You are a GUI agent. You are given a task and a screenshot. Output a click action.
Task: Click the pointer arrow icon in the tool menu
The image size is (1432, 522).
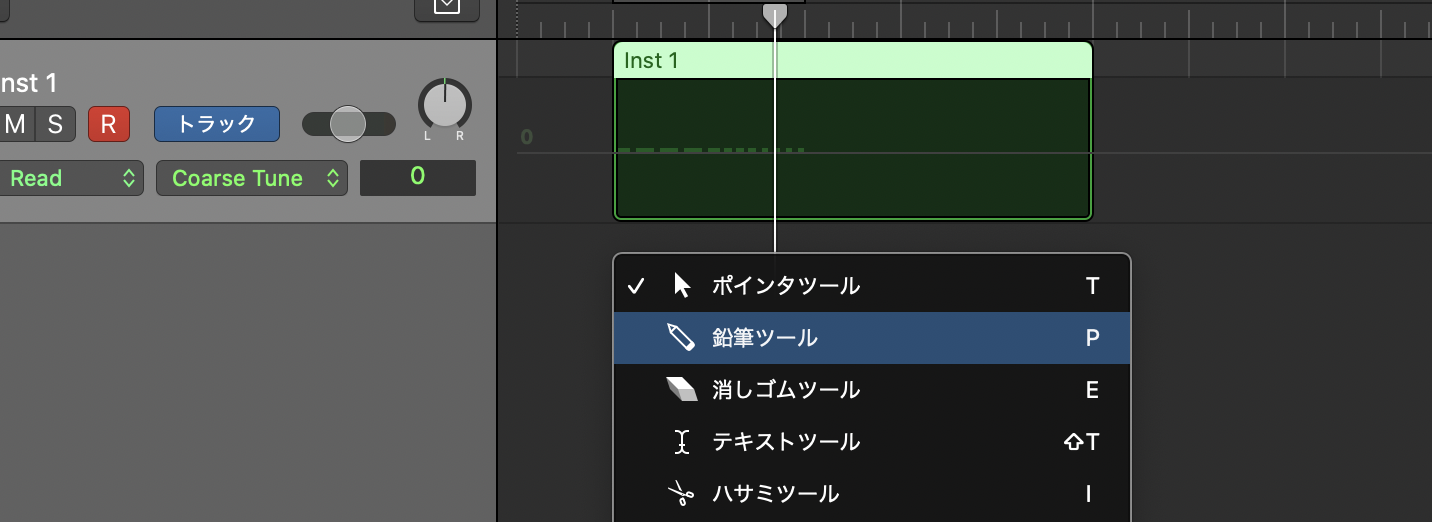pyautogui.click(x=682, y=286)
